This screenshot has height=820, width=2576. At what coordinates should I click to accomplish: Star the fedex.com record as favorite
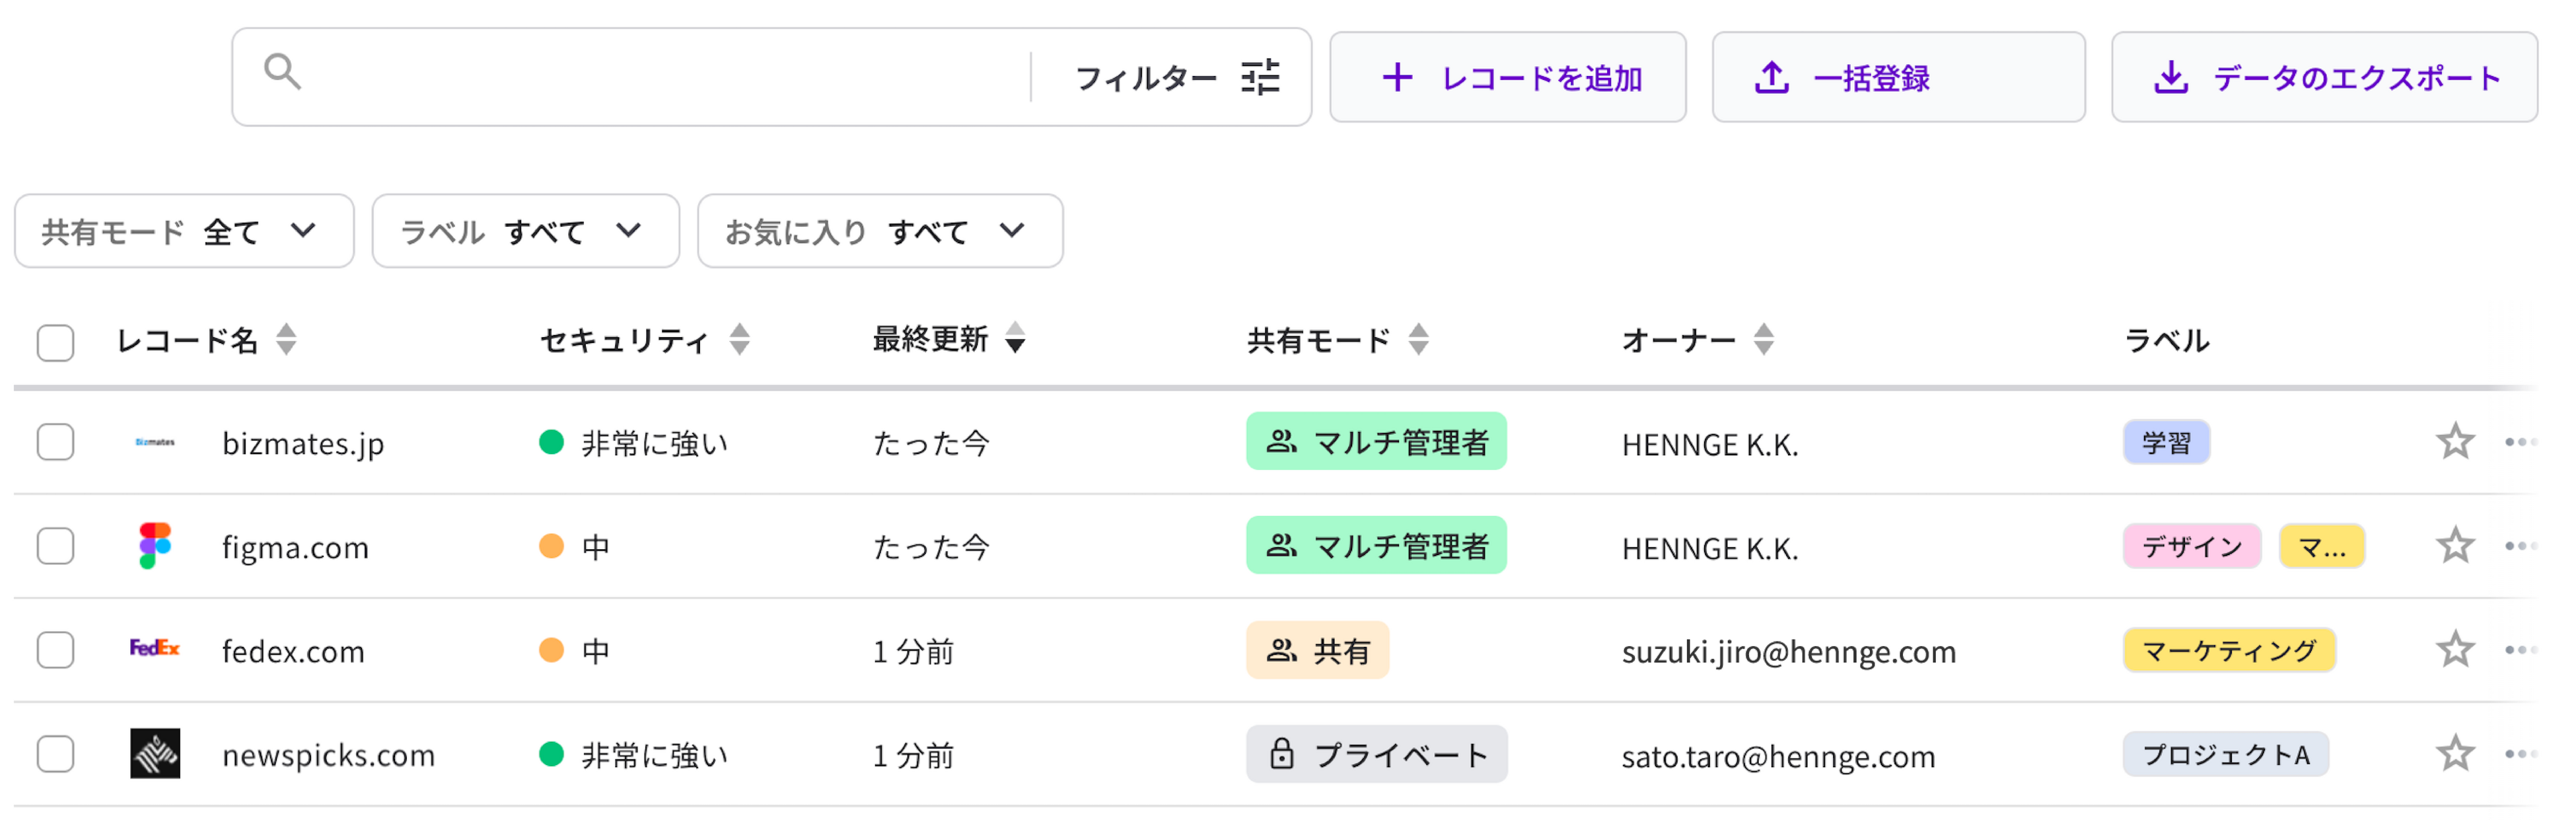pos(2454,649)
